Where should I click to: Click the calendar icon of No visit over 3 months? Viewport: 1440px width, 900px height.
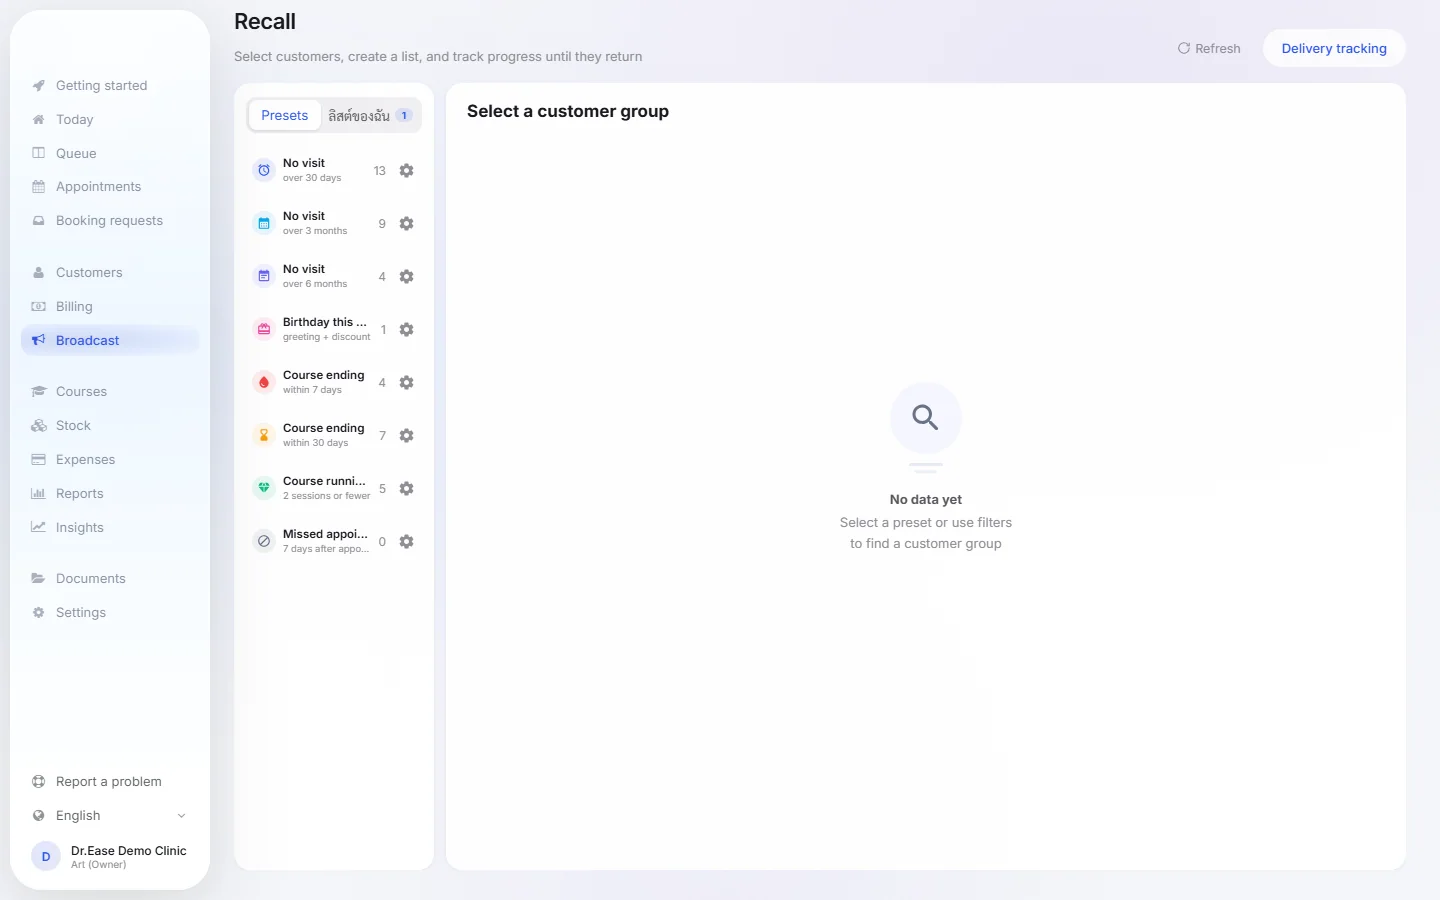[264, 224]
